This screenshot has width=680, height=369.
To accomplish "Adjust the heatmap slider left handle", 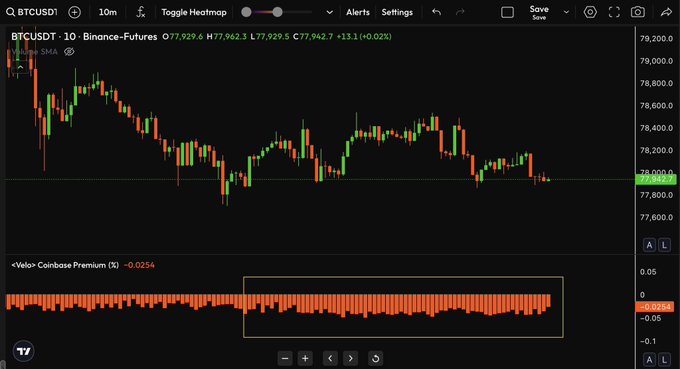I will coord(246,12).
